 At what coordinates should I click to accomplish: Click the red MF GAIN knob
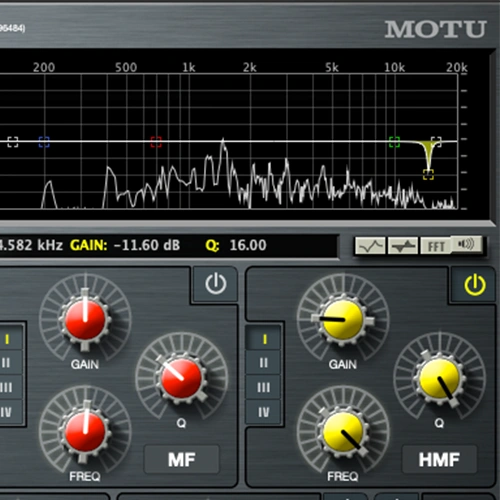pos(85,319)
